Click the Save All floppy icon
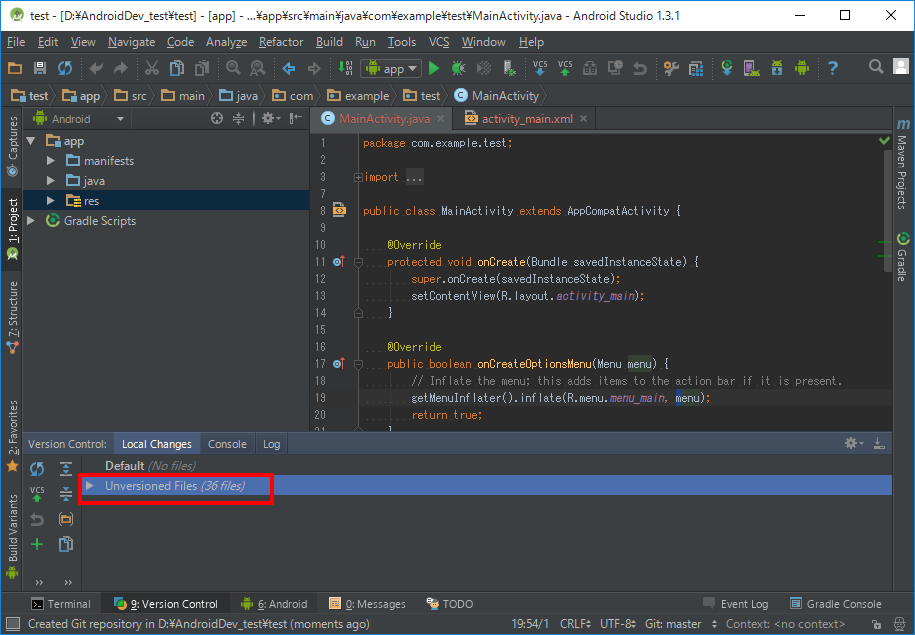 click(40, 68)
